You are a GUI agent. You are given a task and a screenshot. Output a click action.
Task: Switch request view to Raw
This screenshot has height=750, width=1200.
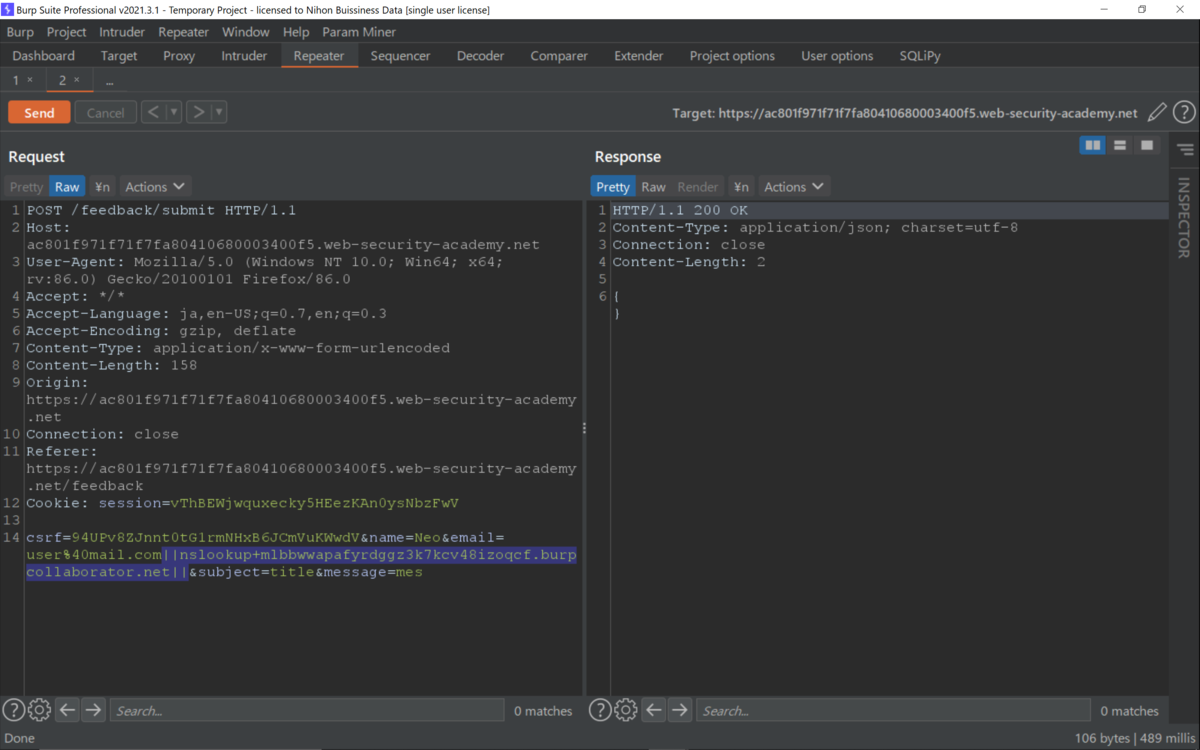click(67, 187)
